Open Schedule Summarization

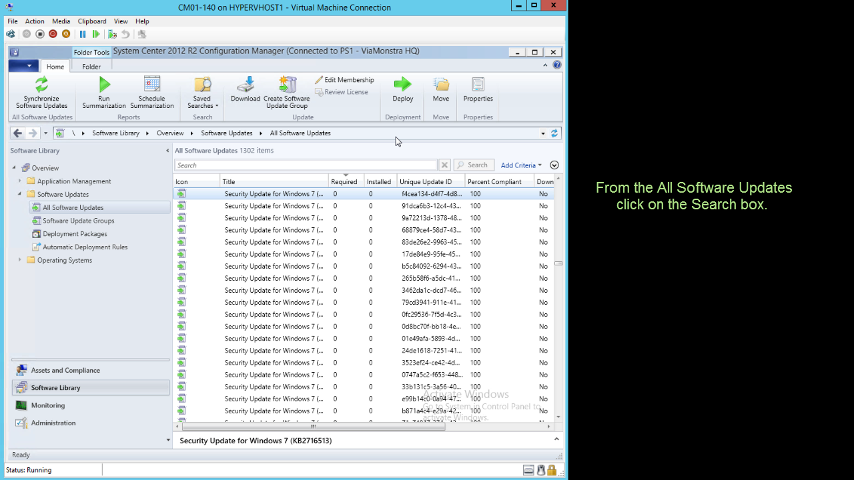152,86
